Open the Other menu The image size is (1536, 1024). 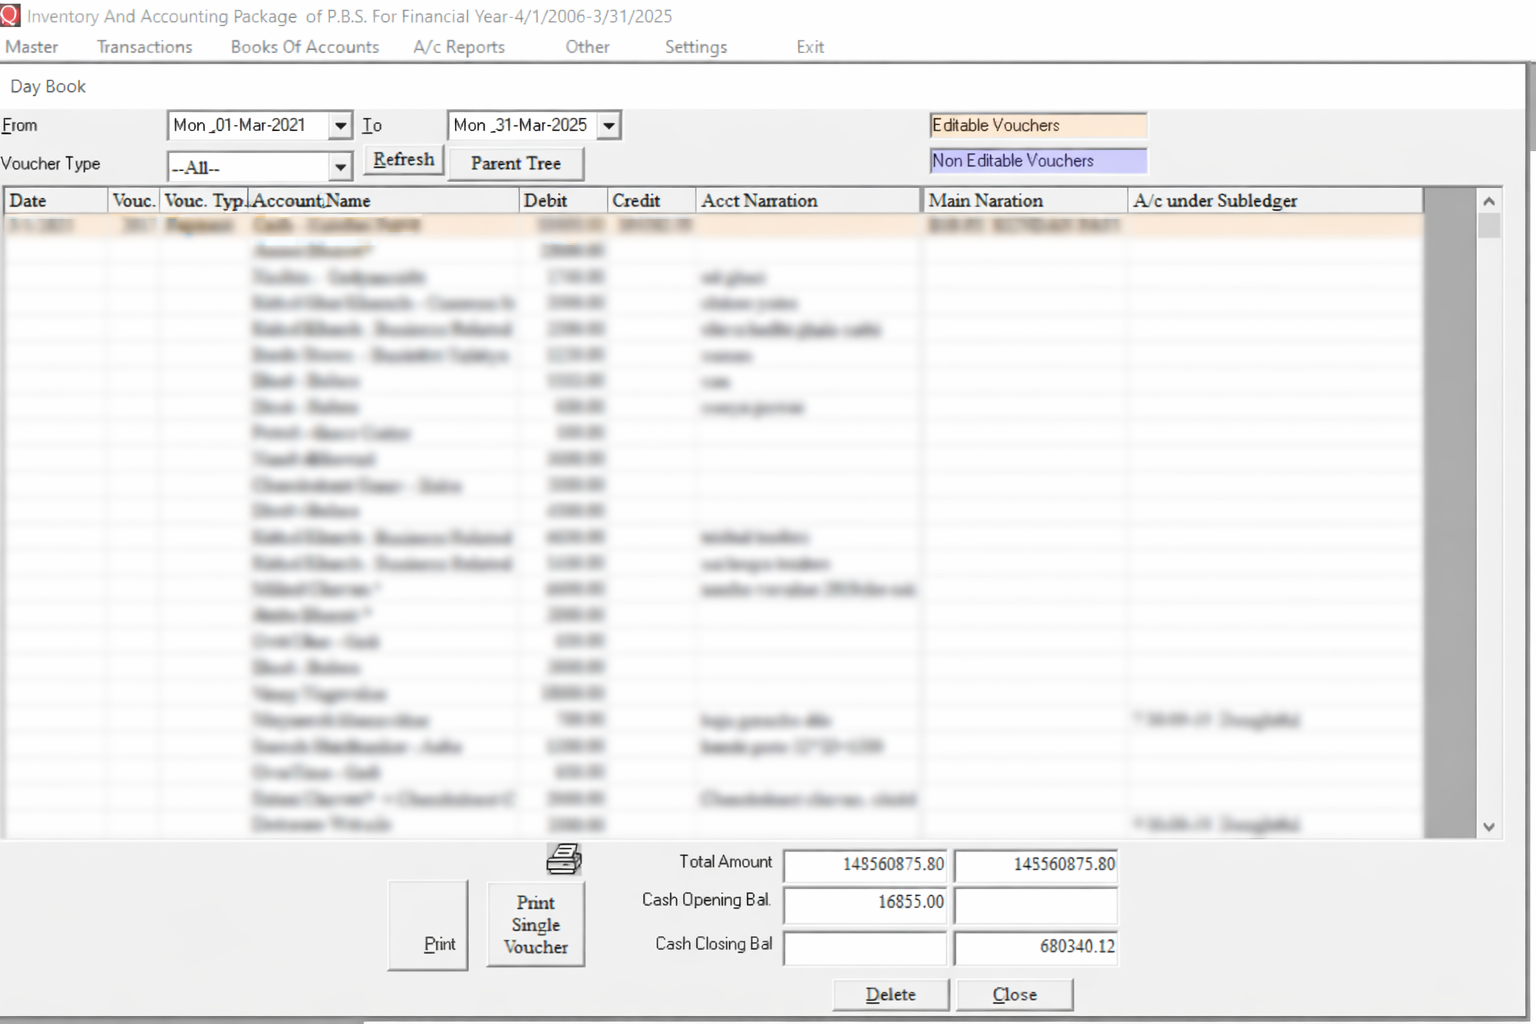click(x=587, y=47)
